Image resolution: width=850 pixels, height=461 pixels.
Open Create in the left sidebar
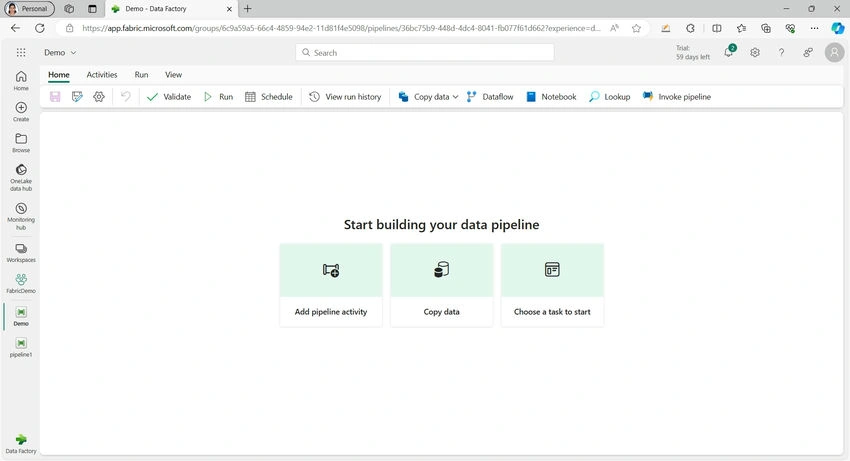tap(21, 111)
